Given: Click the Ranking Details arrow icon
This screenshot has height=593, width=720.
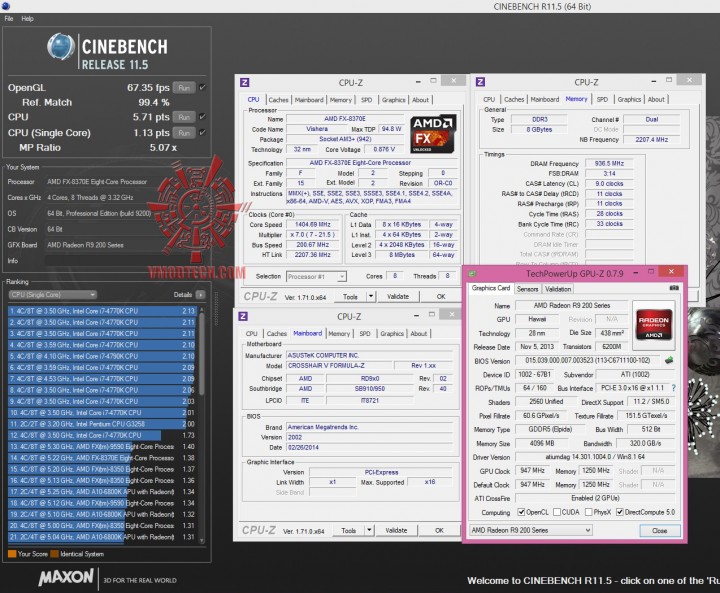Looking at the screenshot, I should click(200, 294).
